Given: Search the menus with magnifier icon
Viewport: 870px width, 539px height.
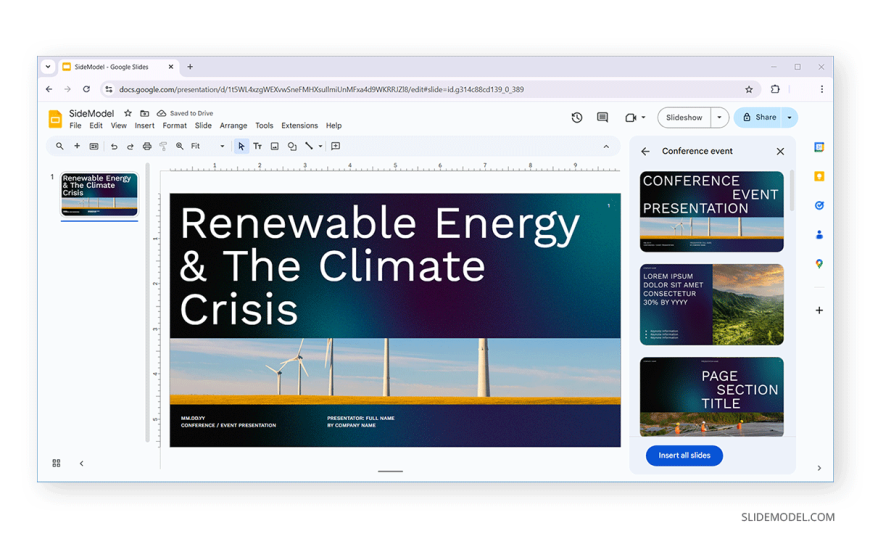Looking at the screenshot, I should 59,147.
